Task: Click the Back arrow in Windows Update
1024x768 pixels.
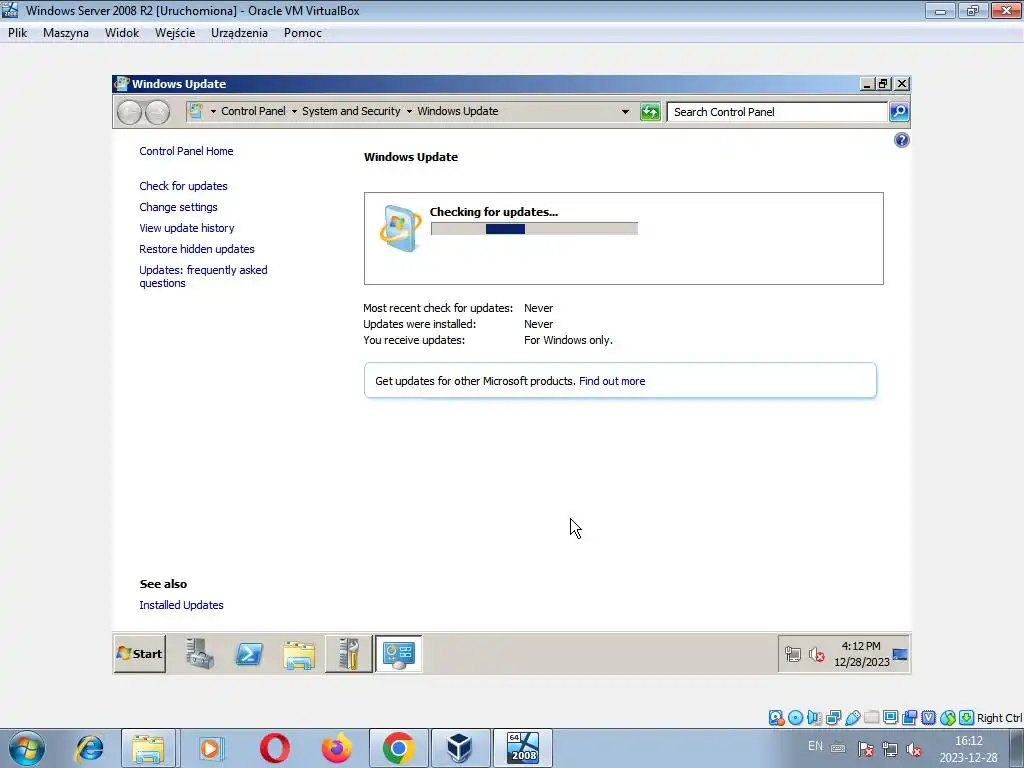Action: click(x=129, y=112)
